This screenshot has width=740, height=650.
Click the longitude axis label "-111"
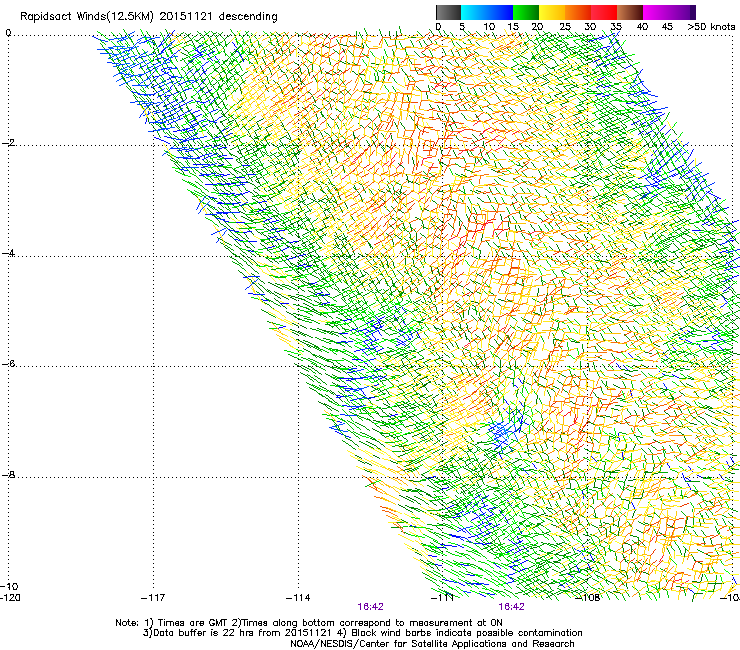443,598
